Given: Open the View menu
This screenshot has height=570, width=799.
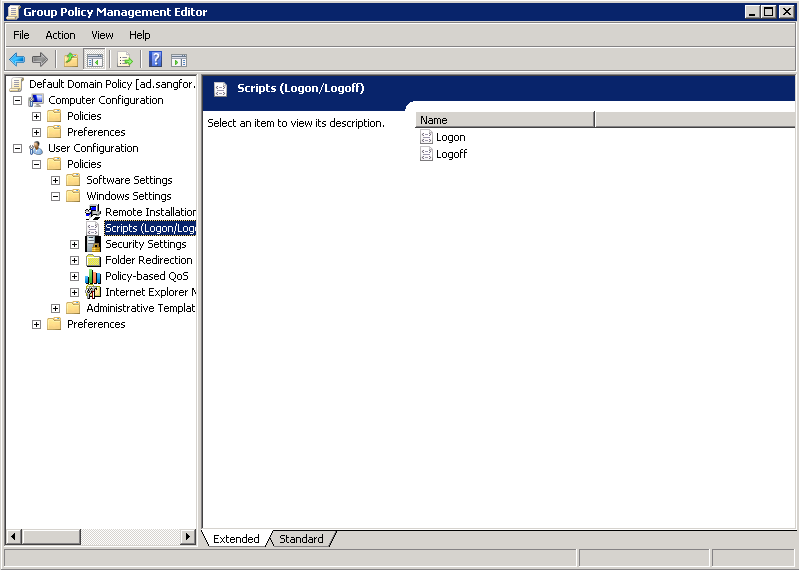Looking at the screenshot, I should tap(102, 35).
